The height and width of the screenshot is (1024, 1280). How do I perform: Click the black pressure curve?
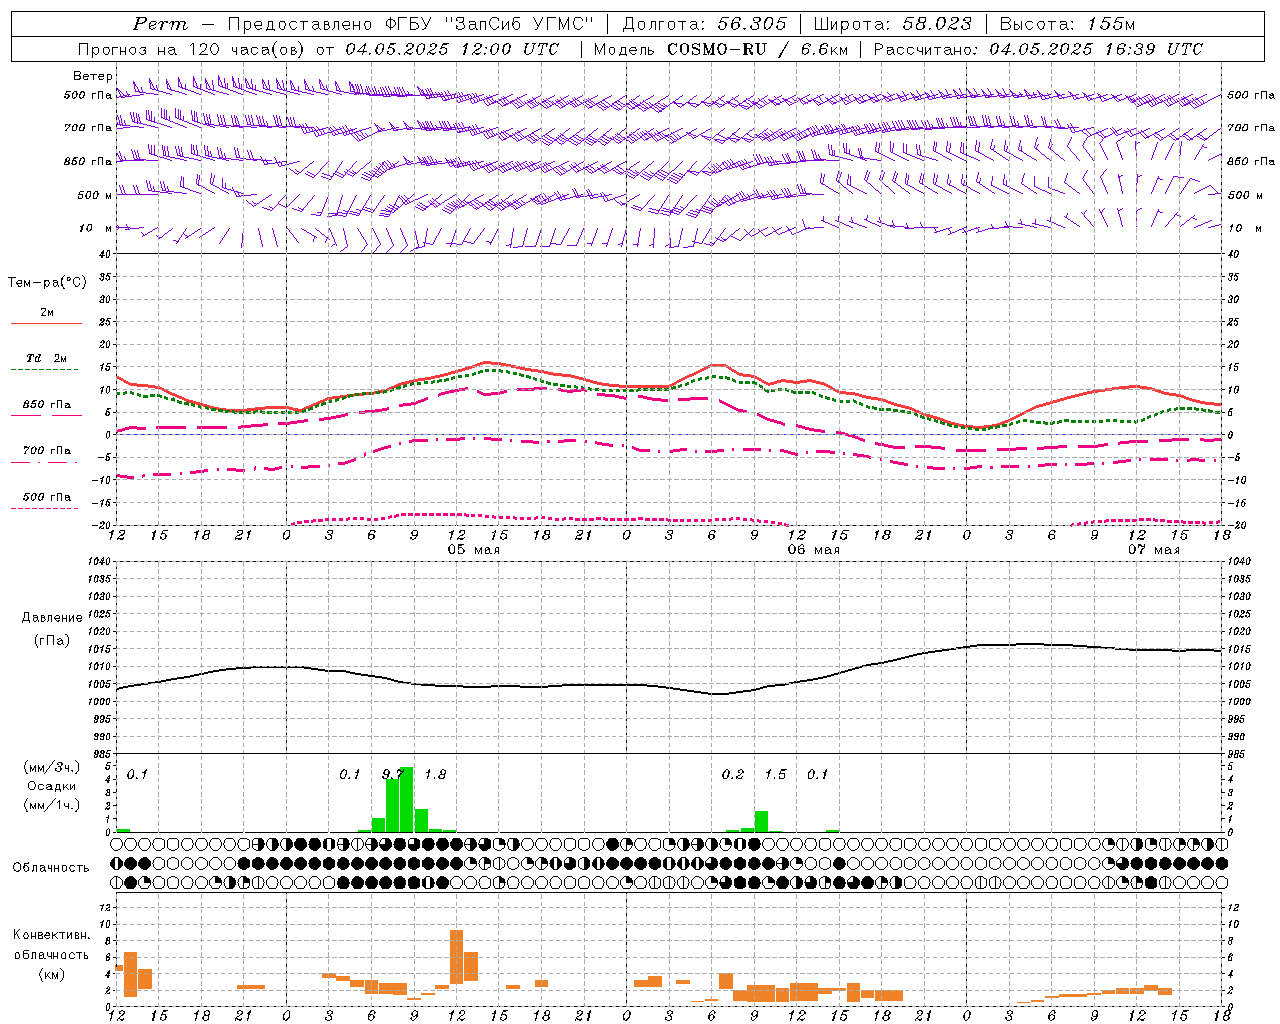coord(668,687)
